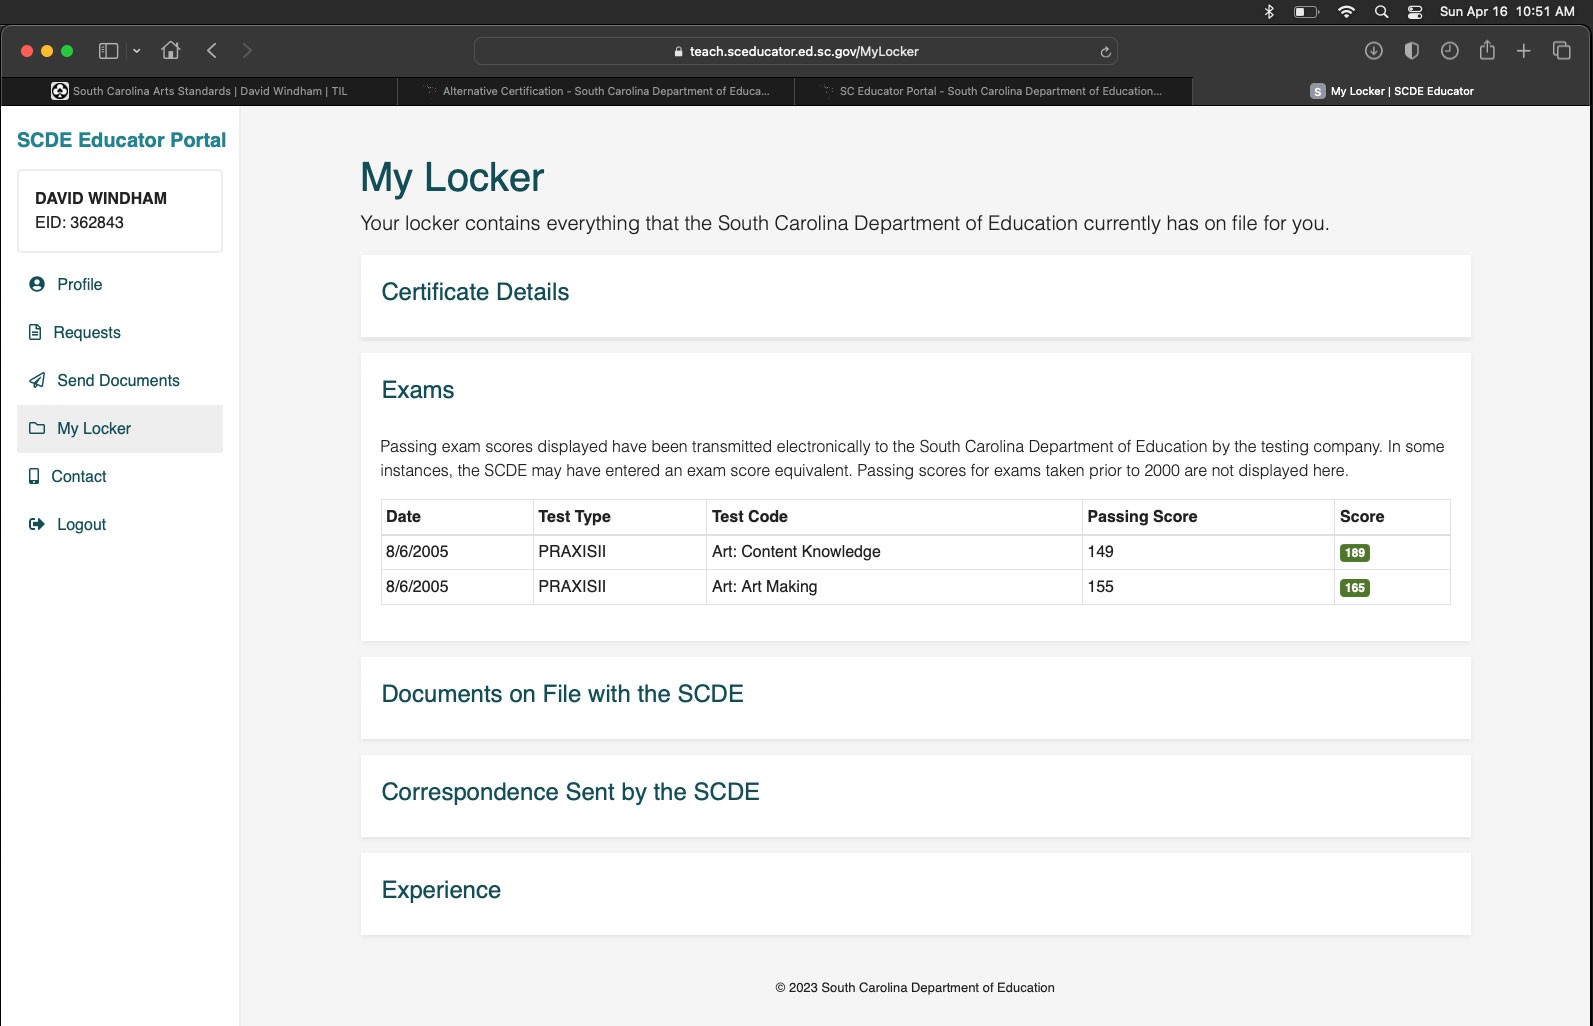
Task: Click the address bar URL field
Action: [795, 51]
